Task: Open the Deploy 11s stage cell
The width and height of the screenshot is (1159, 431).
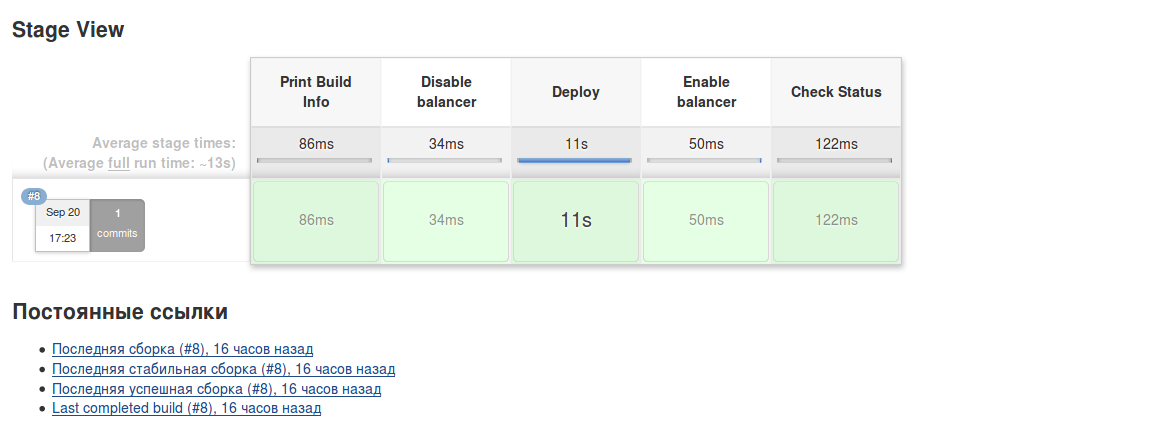Action: point(576,220)
